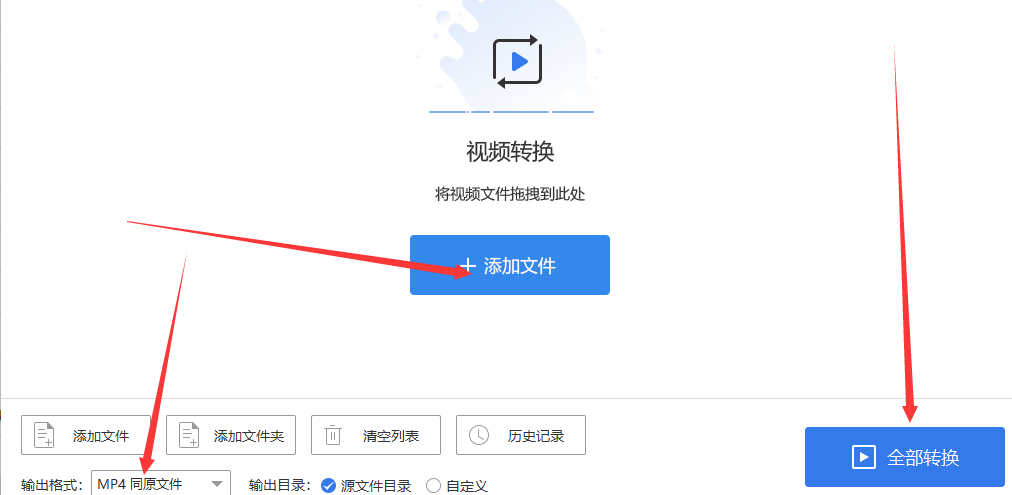Open 添加文件夹 to add a folder
1012x495 pixels.
point(231,435)
